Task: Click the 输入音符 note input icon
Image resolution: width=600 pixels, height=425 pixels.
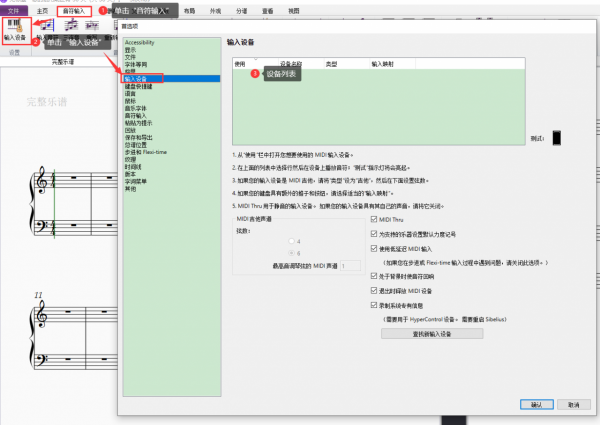Action: tap(47, 26)
